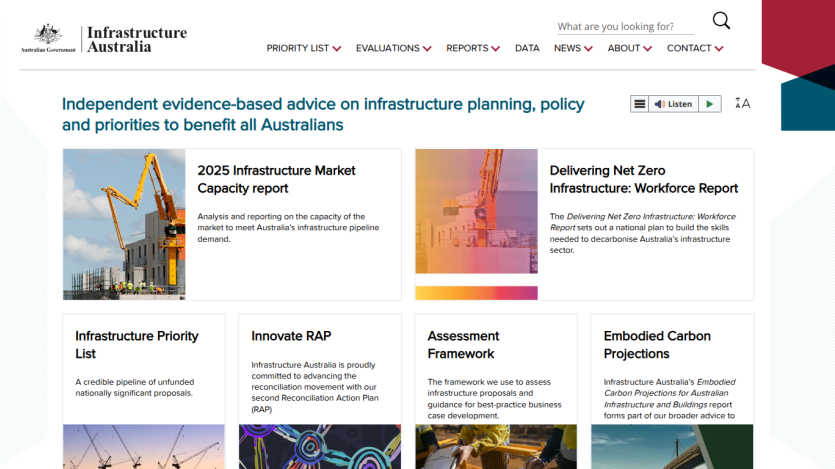Open the Innovate RAP card title
Image resolution: width=835 pixels, height=469 pixels.
[x=291, y=336]
